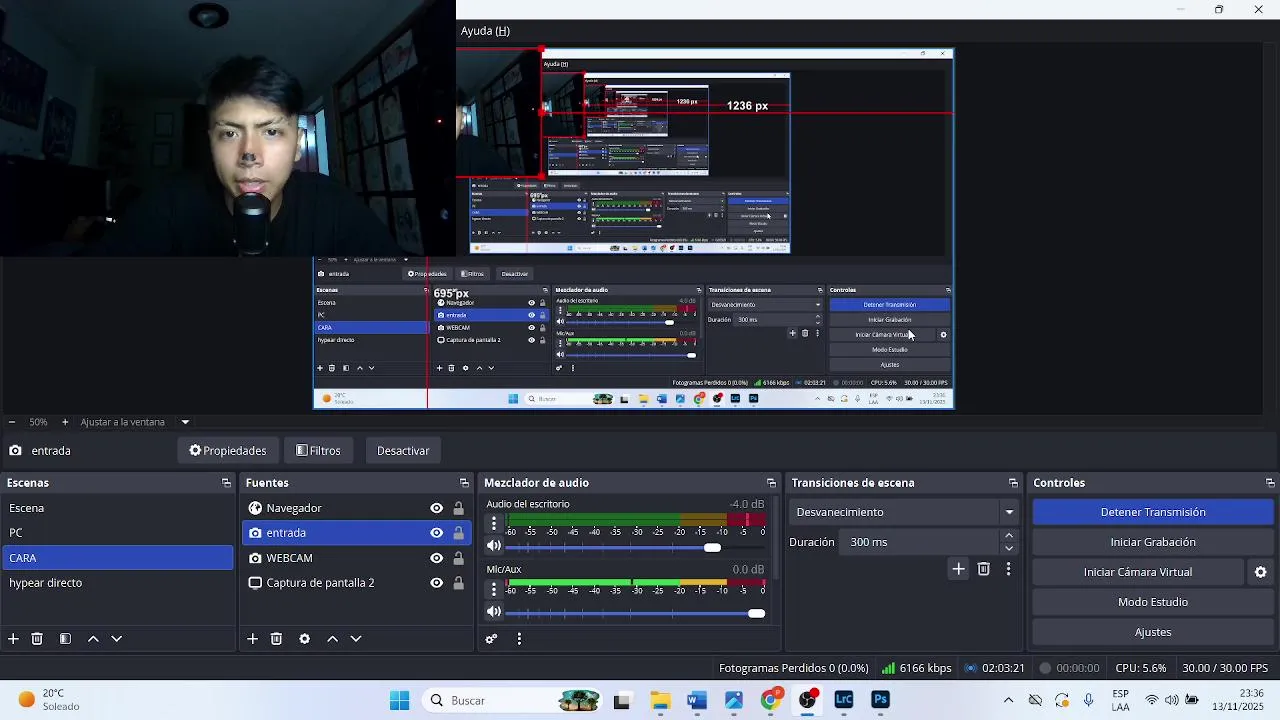Open Propiedades for the entrada source
1280x720 pixels.
pyautogui.click(x=228, y=451)
